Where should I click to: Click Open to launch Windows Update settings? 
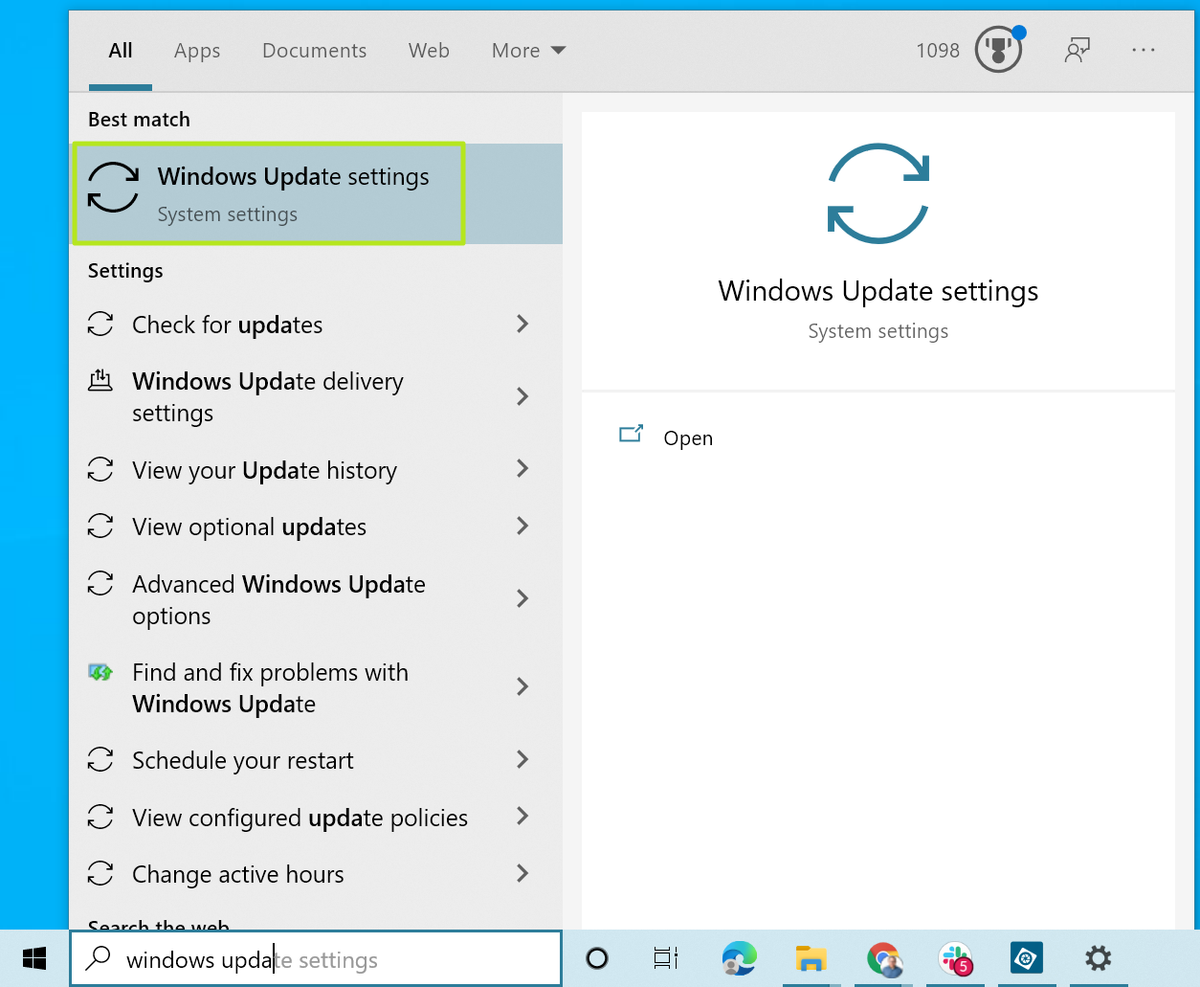click(687, 438)
